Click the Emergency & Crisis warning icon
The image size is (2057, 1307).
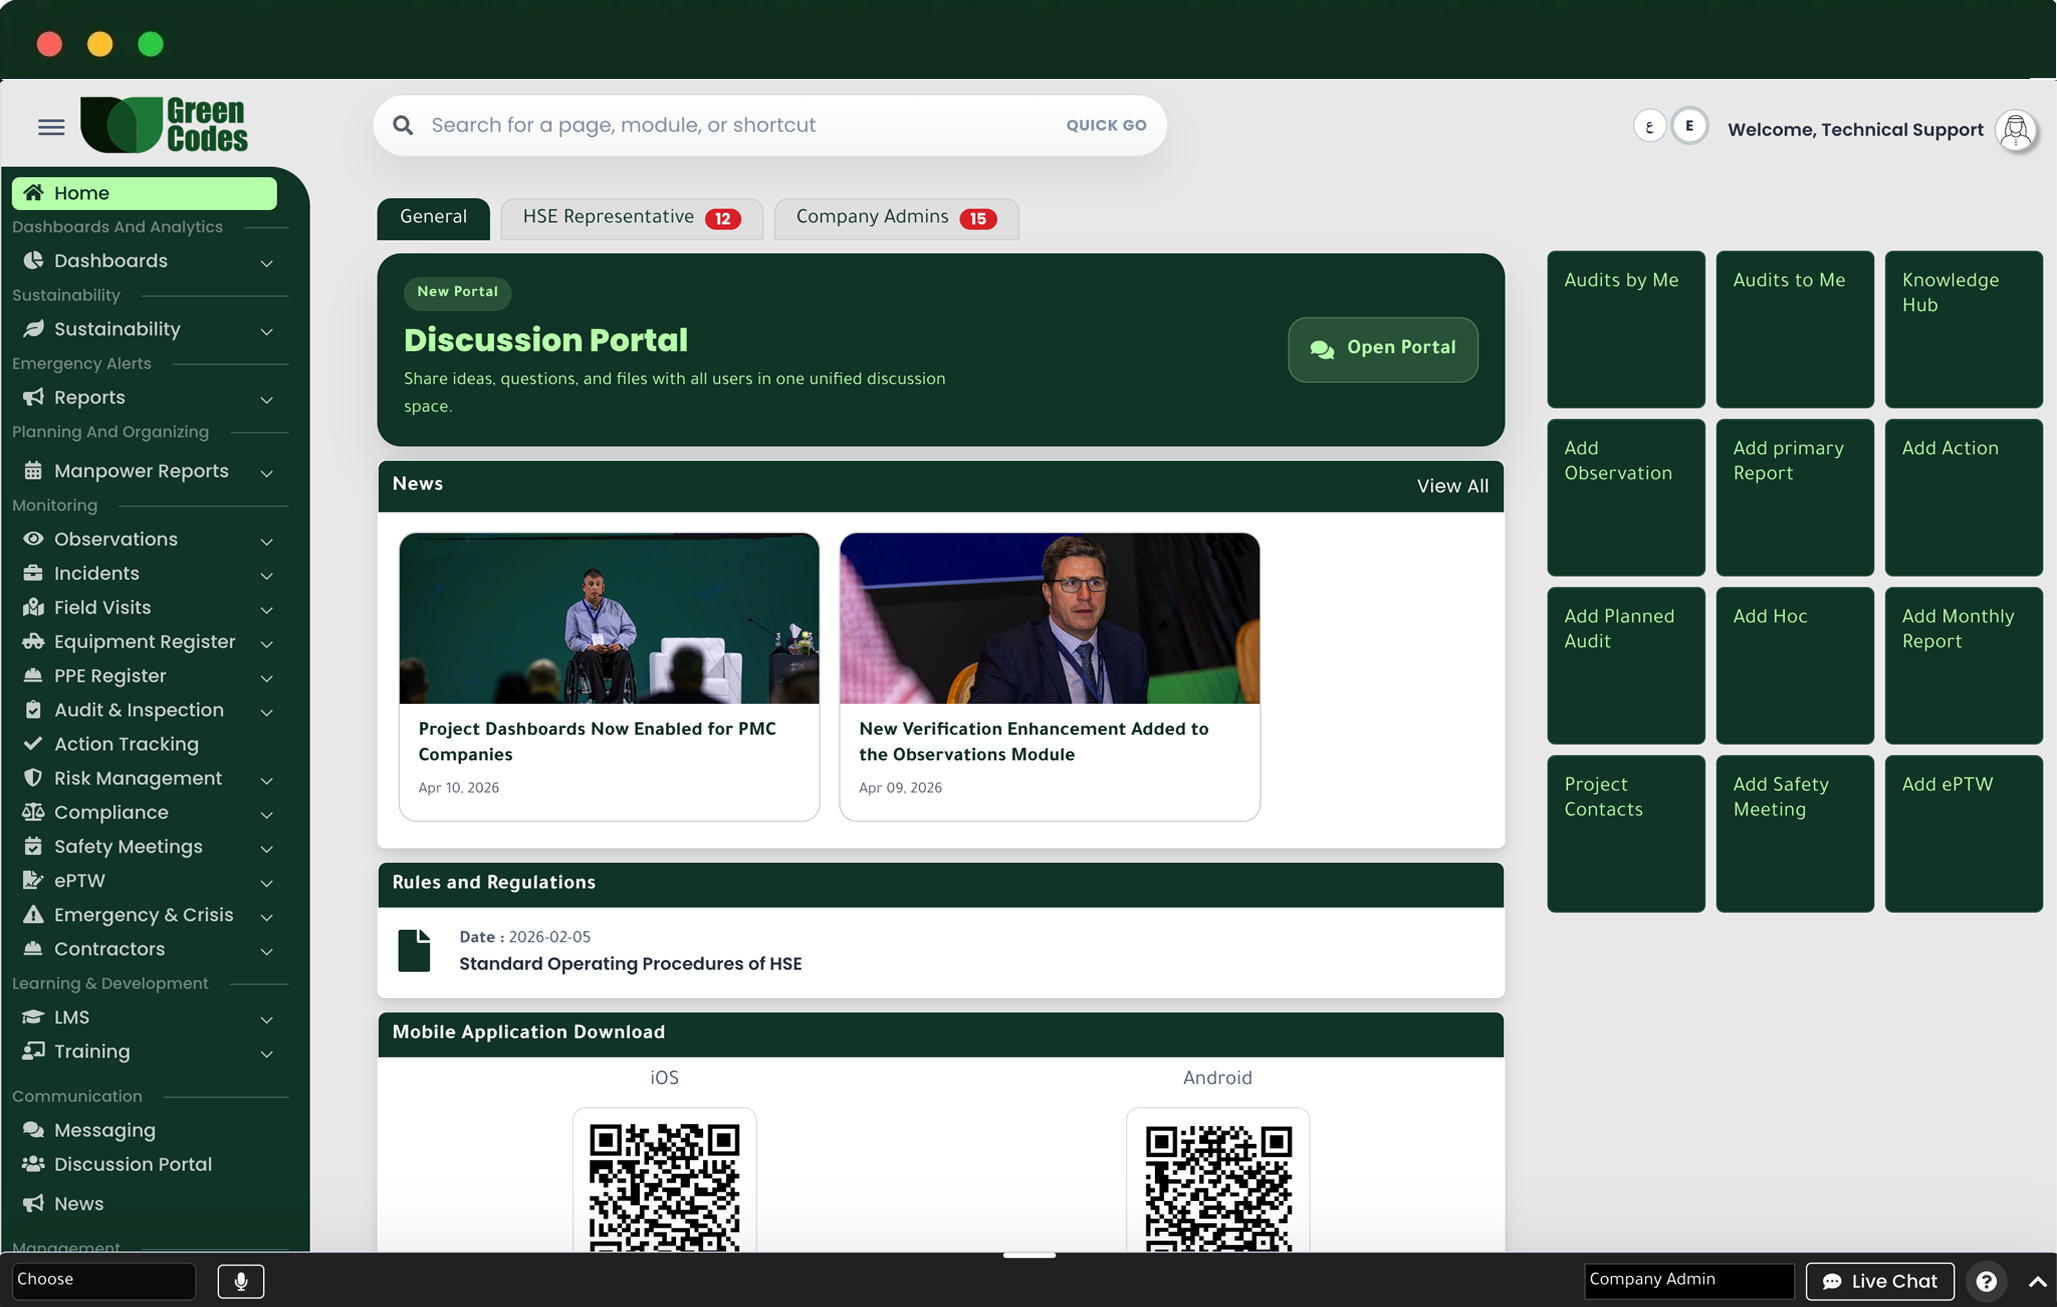tap(33, 914)
